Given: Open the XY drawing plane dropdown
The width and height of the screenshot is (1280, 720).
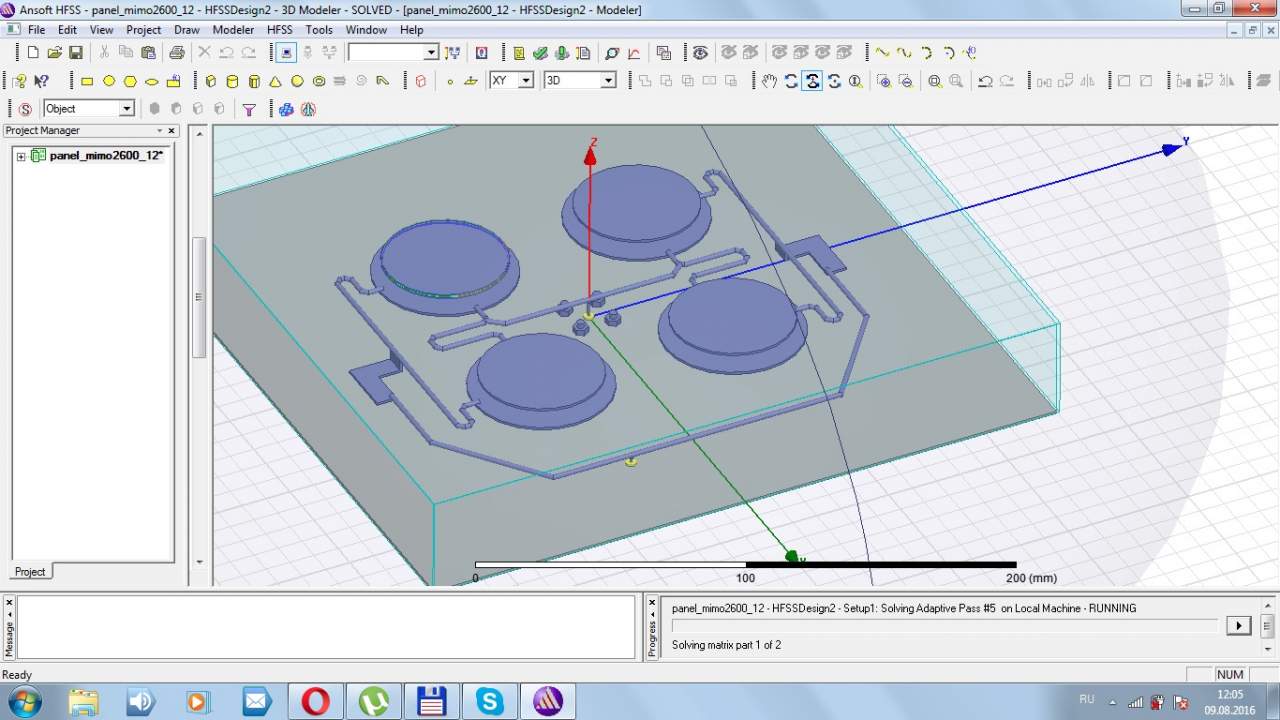Looking at the screenshot, I should [x=525, y=81].
